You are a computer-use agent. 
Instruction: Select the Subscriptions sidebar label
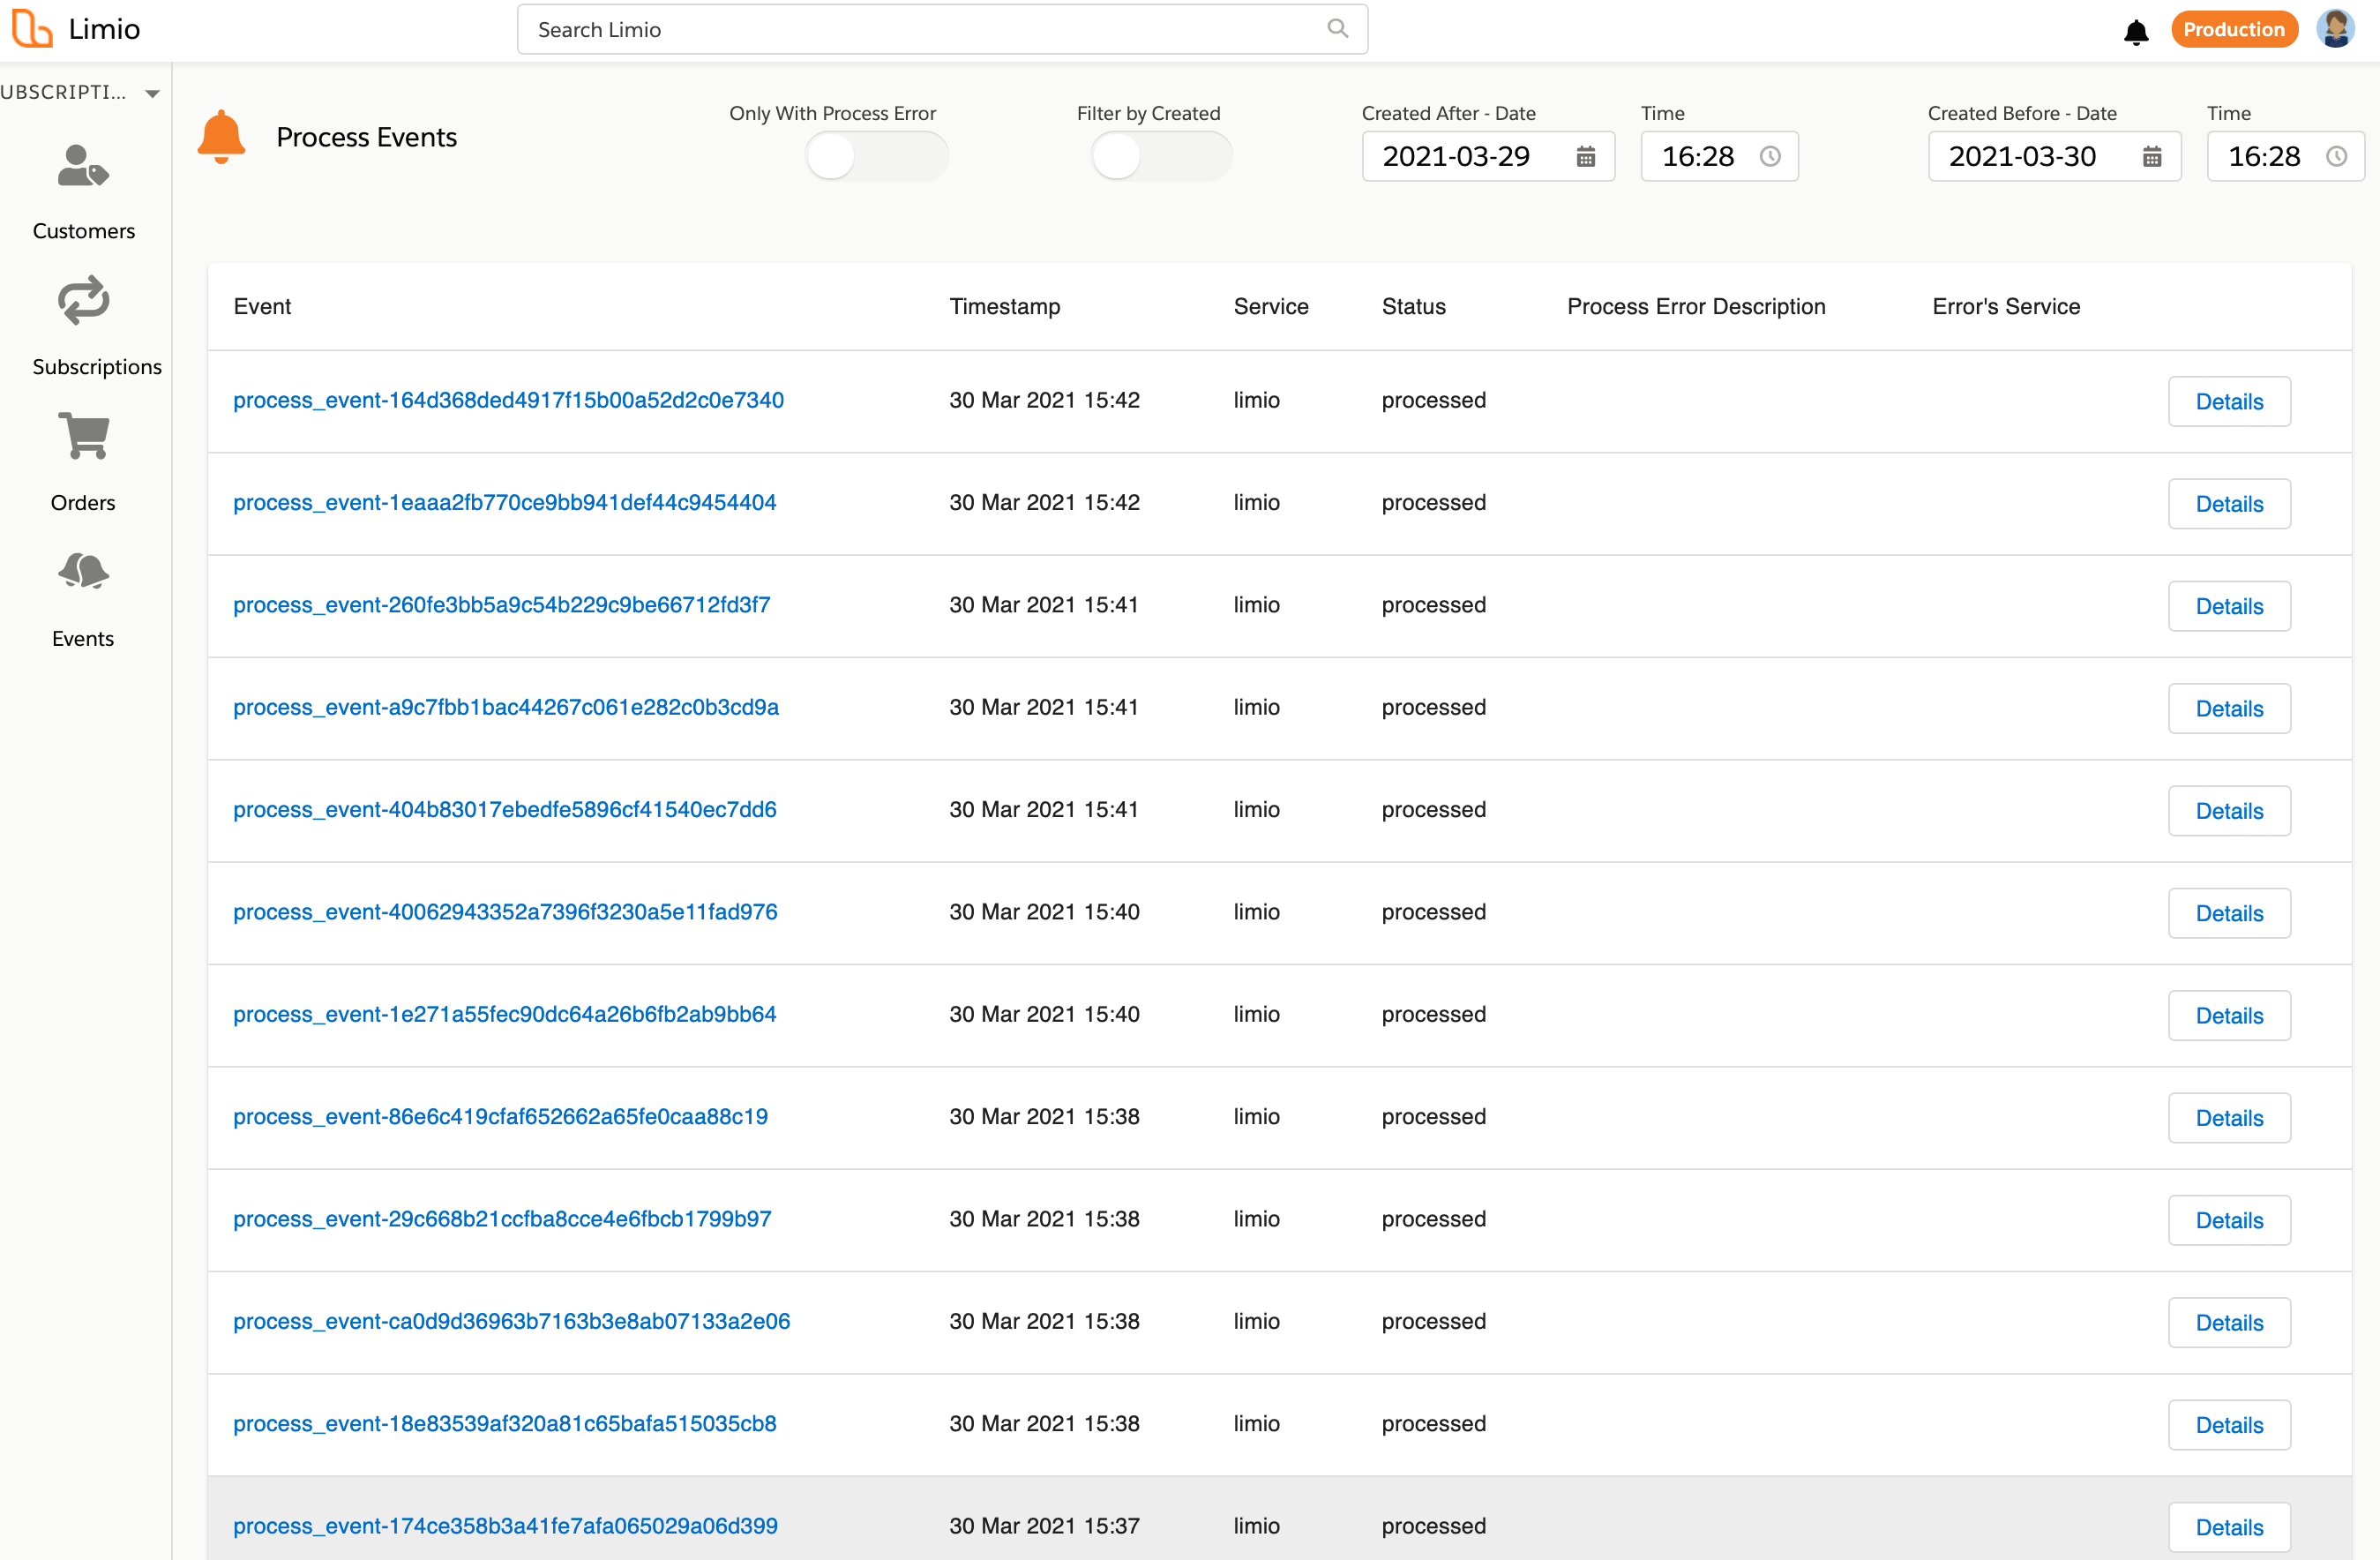coord(96,367)
